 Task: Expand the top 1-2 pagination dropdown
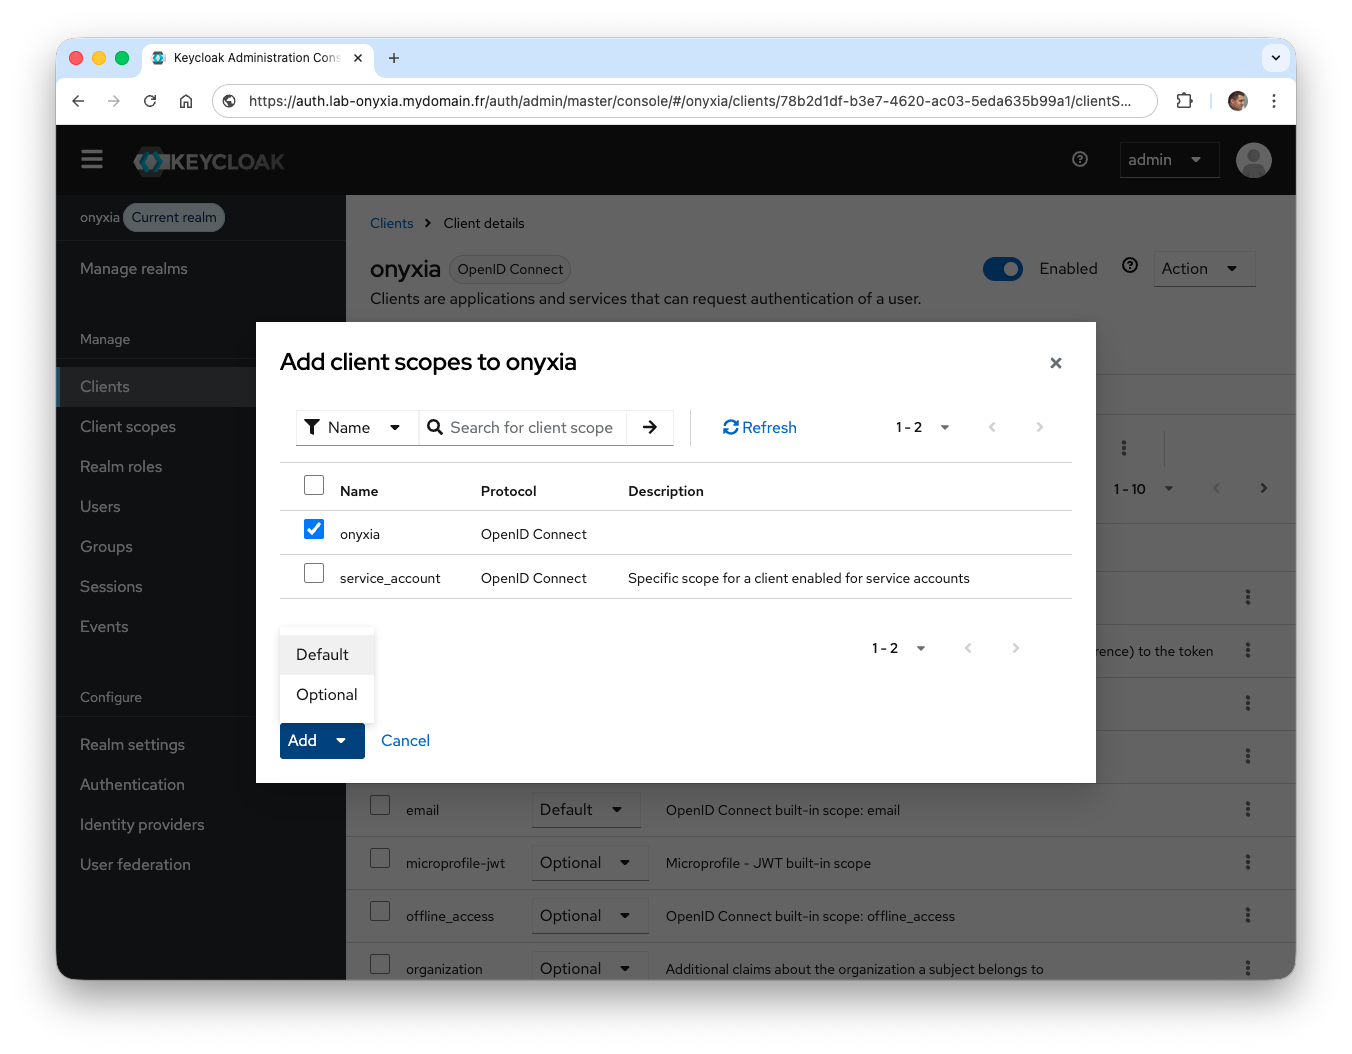click(922, 427)
